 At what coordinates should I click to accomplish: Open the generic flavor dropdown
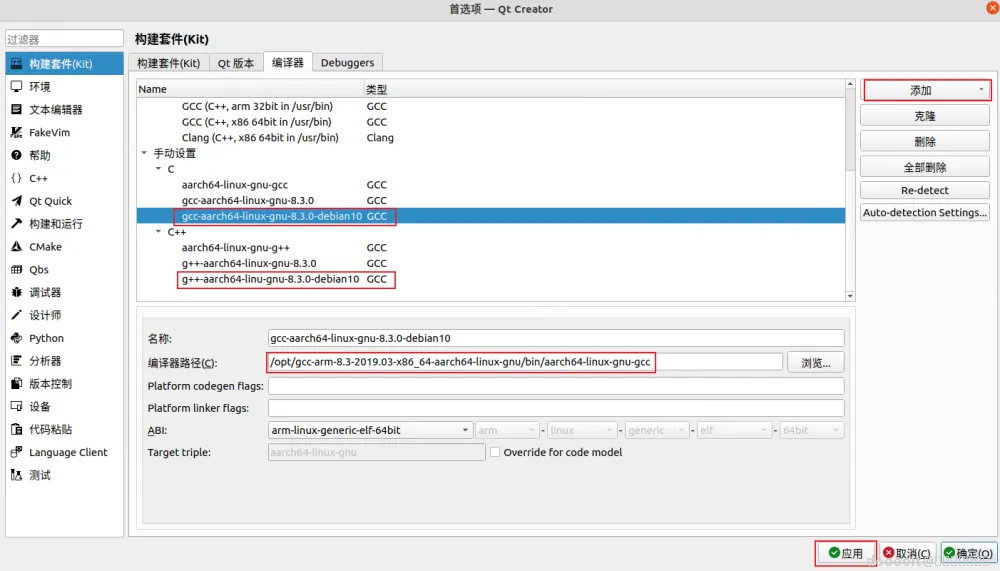(656, 430)
